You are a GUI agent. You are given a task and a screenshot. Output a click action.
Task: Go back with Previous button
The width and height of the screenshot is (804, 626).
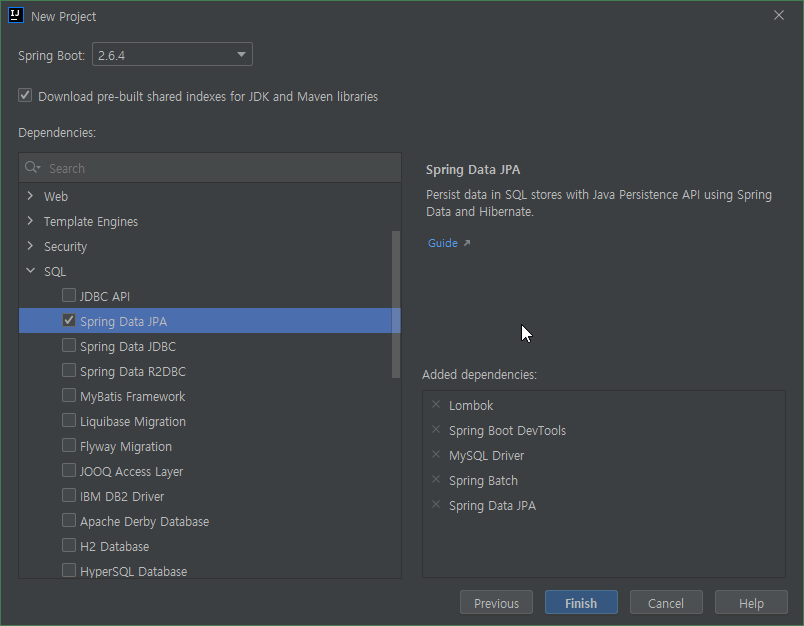coord(496,603)
